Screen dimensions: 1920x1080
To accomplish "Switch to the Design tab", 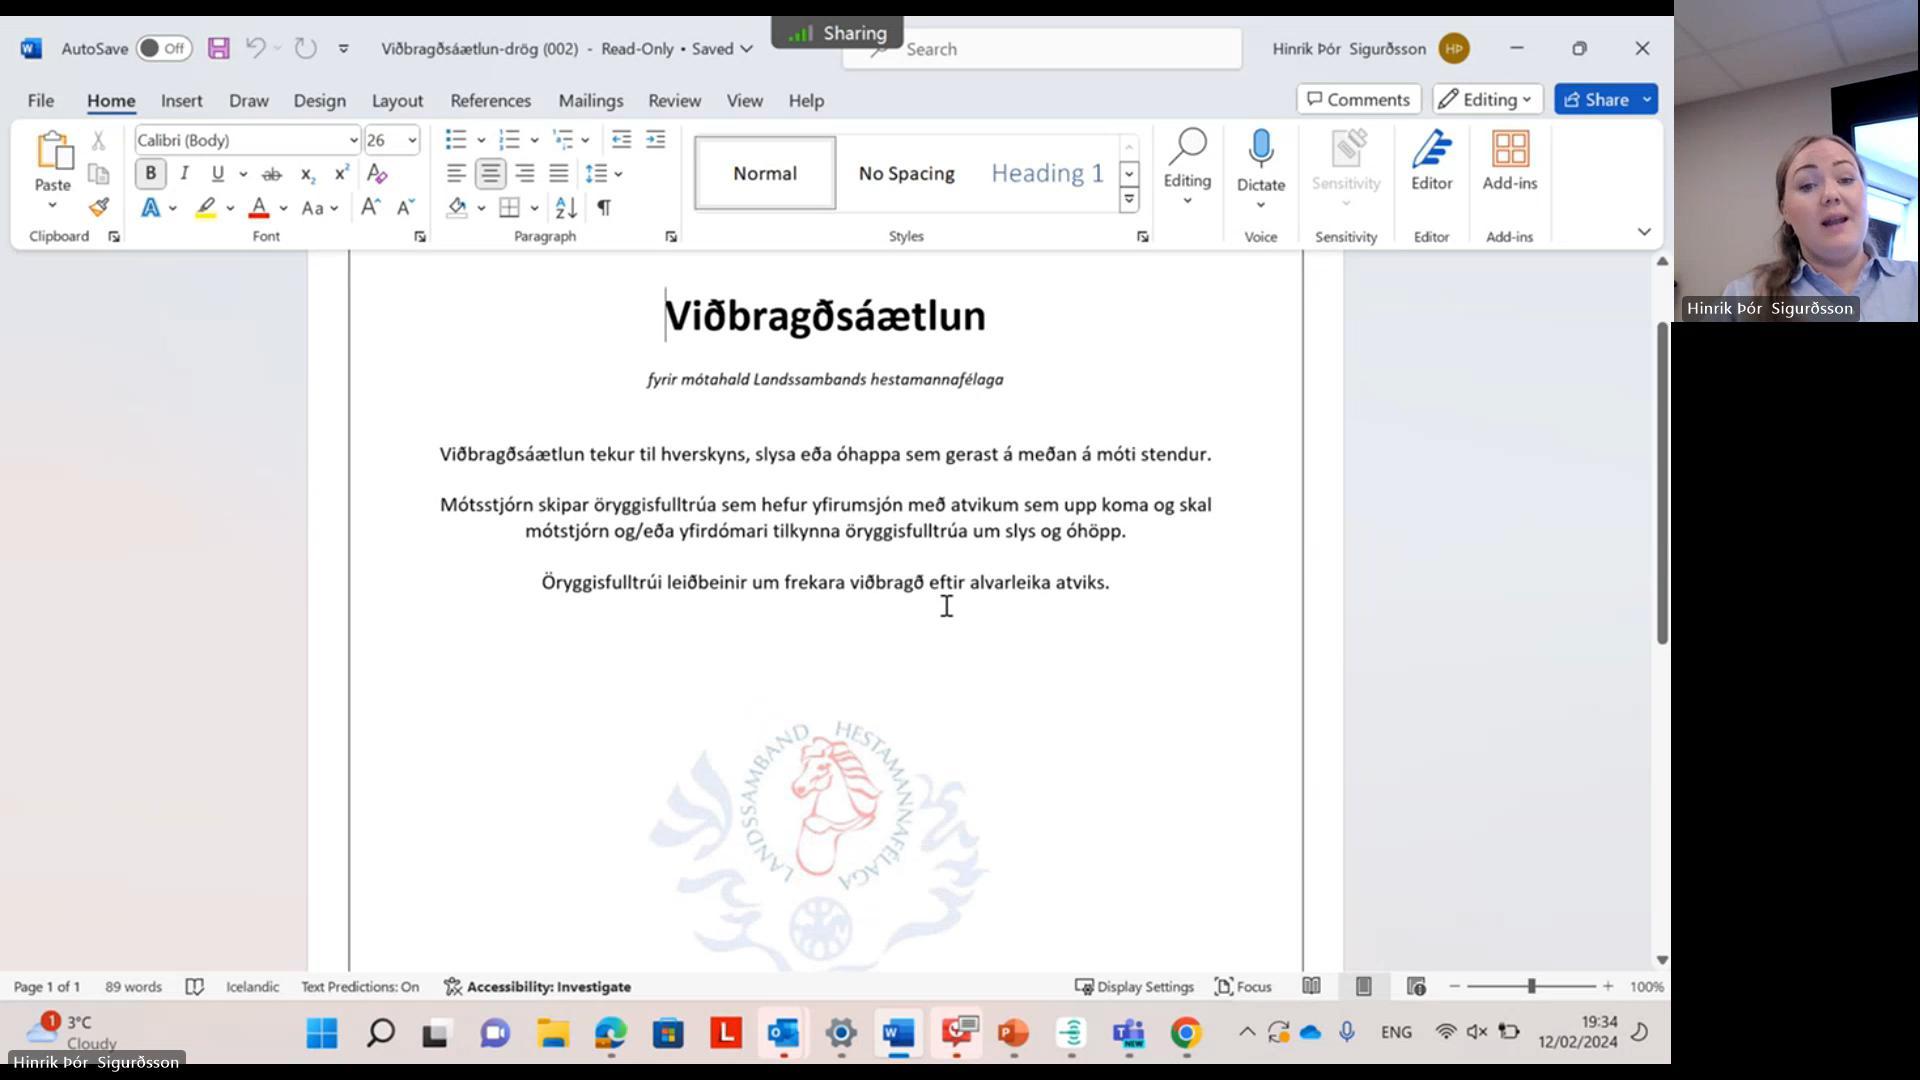I will 320,101.
